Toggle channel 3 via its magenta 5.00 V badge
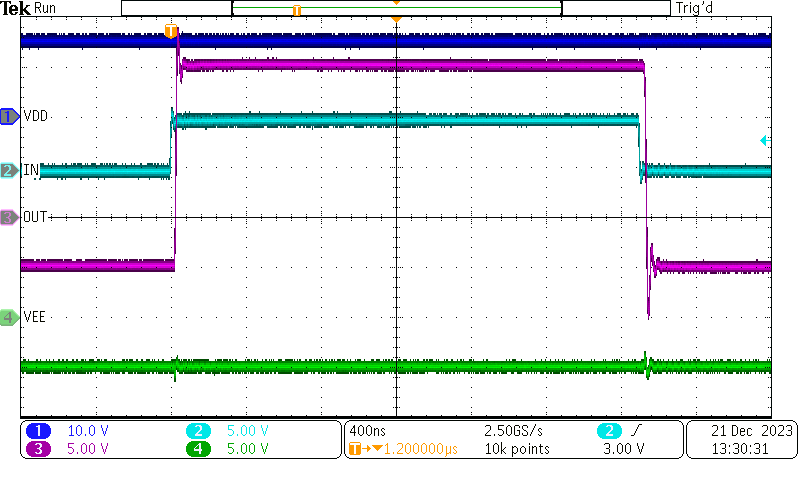The image size is (800, 480). (x=39, y=449)
